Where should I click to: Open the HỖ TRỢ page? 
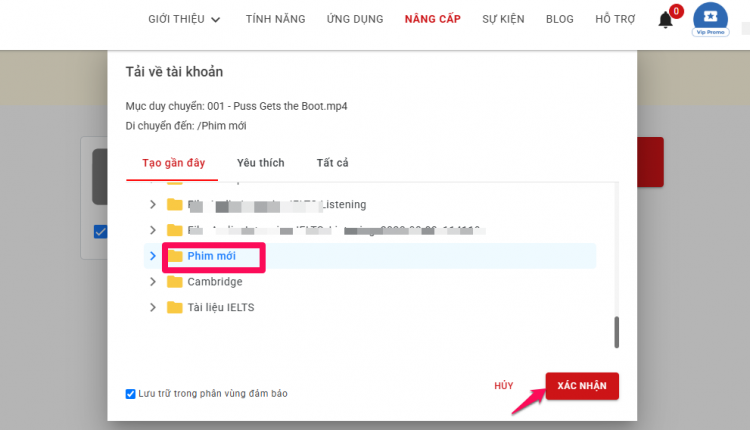615,19
